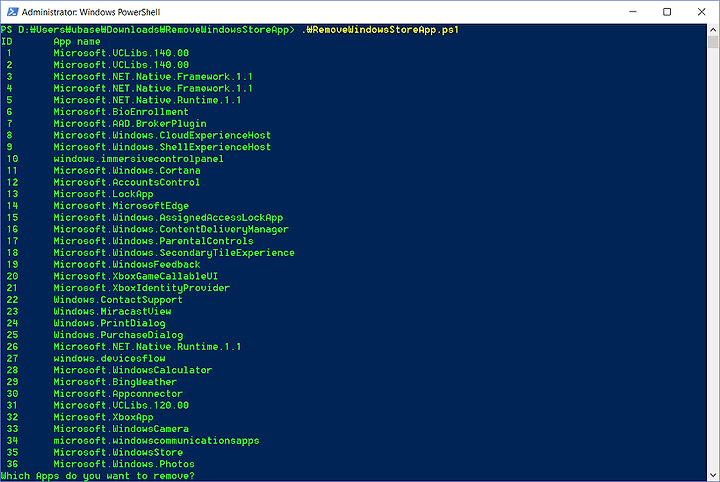
Task: Click the Microsoft.Appconnector entry
Action: (x=118, y=394)
